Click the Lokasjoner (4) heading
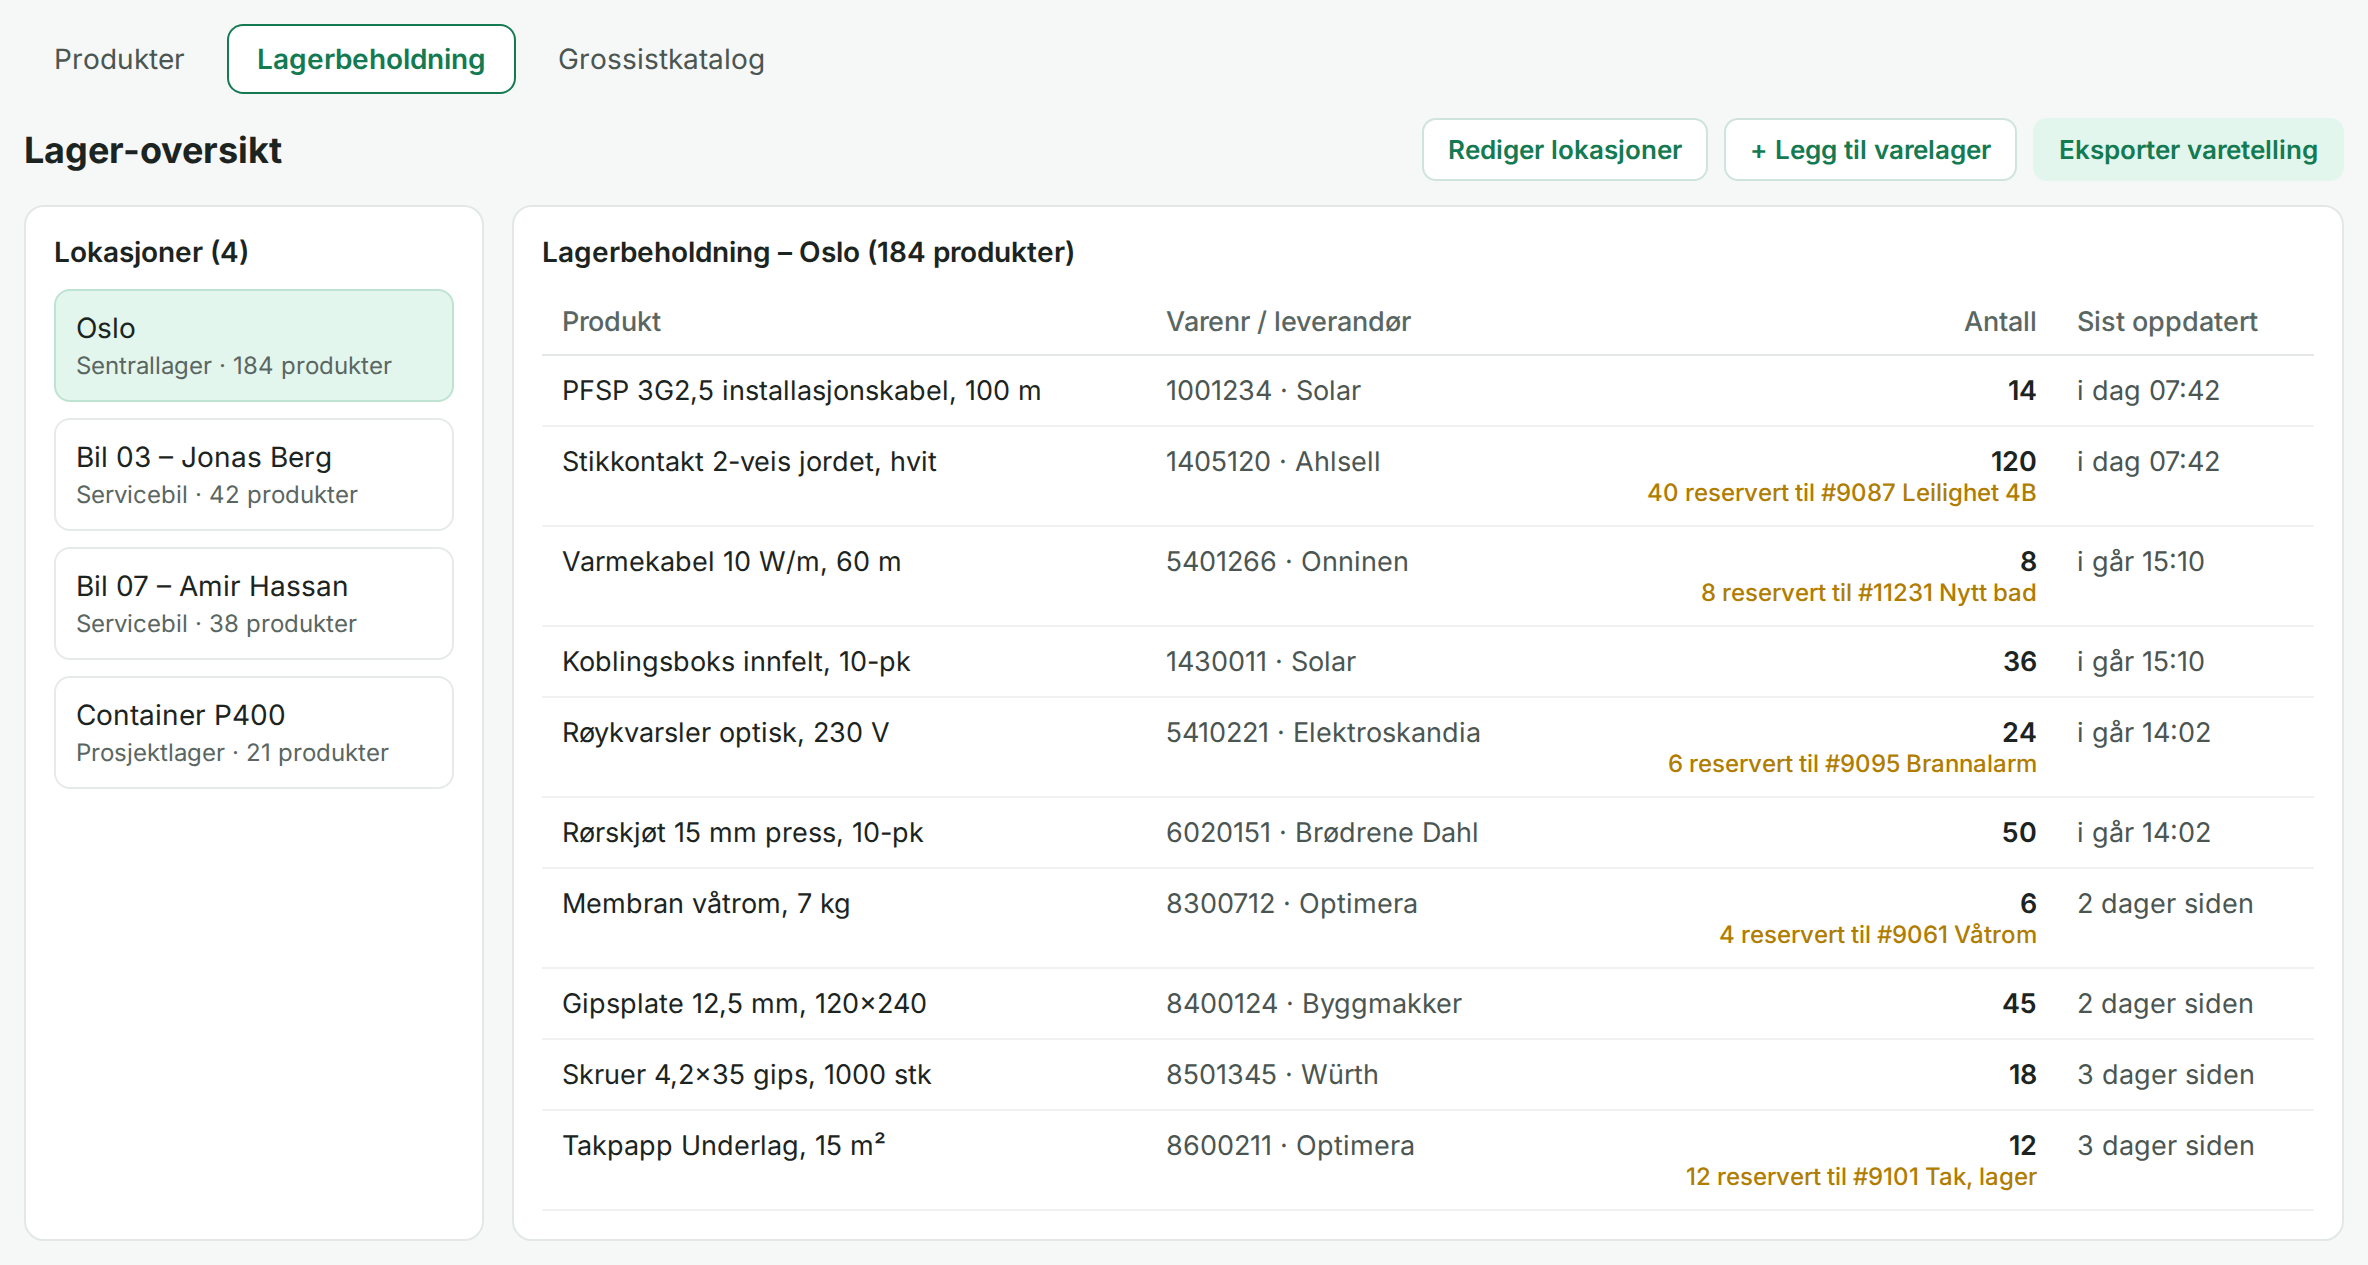This screenshot has width=2368, height=1265. coord(151,252)
